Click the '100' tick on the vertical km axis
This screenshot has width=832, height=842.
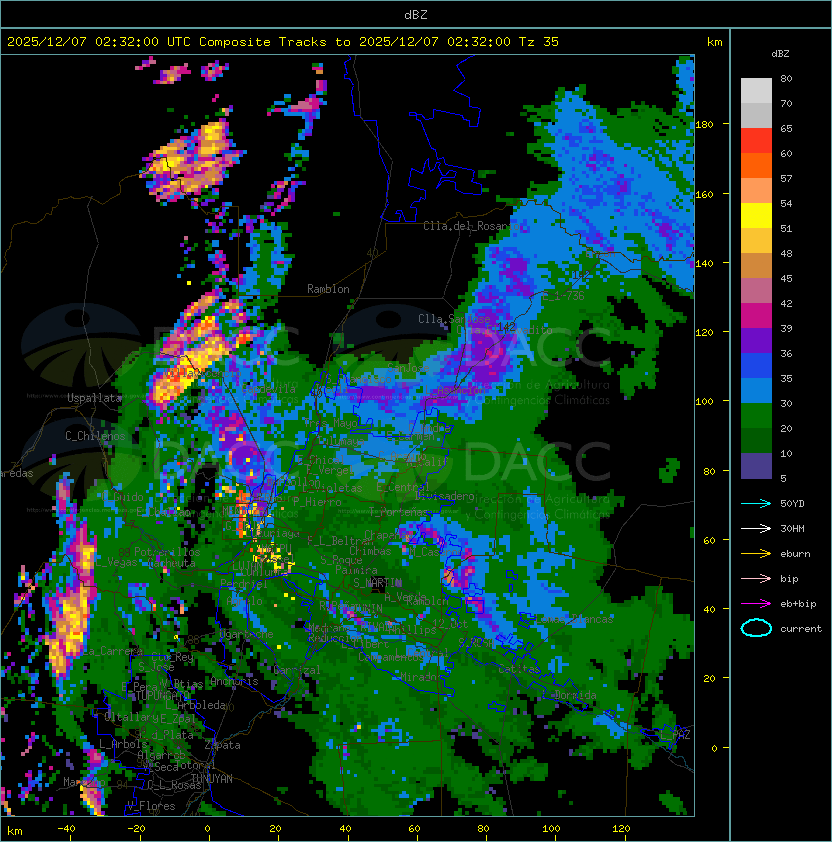click(704, 401)
